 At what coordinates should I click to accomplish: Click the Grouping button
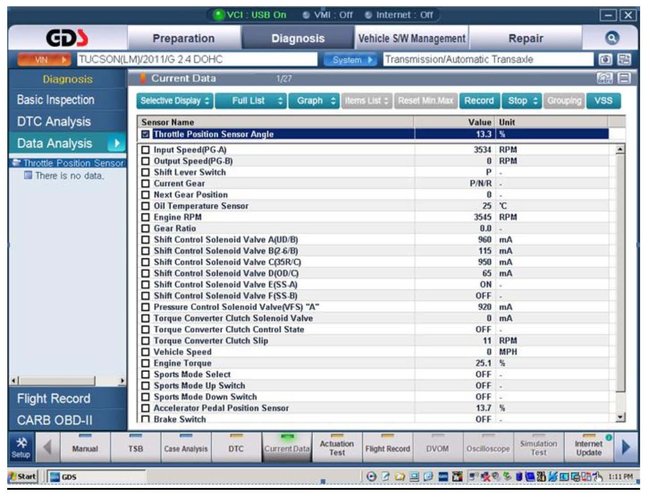click(564, 101)
